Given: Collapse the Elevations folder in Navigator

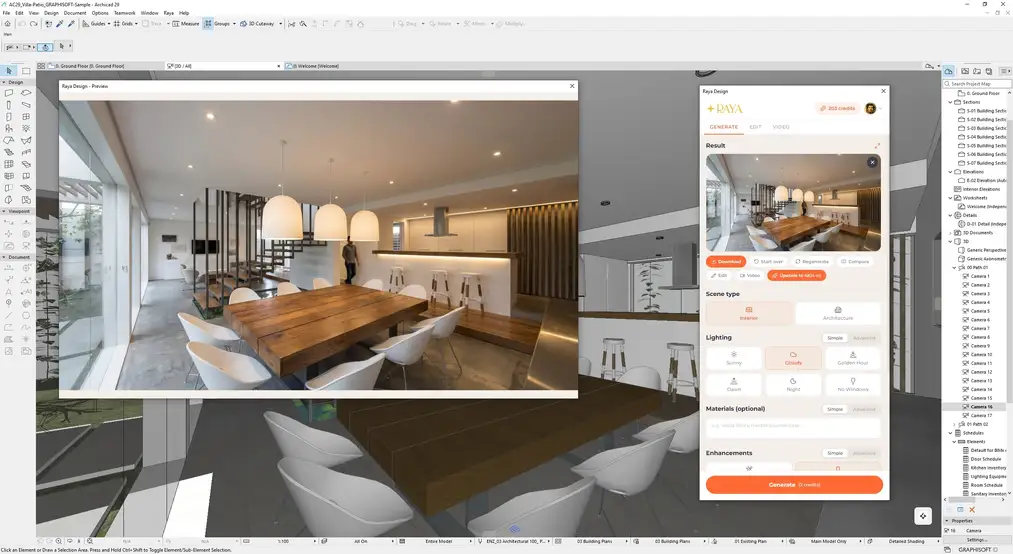Looking at the screenshot, I should click(x=950, y=172).
